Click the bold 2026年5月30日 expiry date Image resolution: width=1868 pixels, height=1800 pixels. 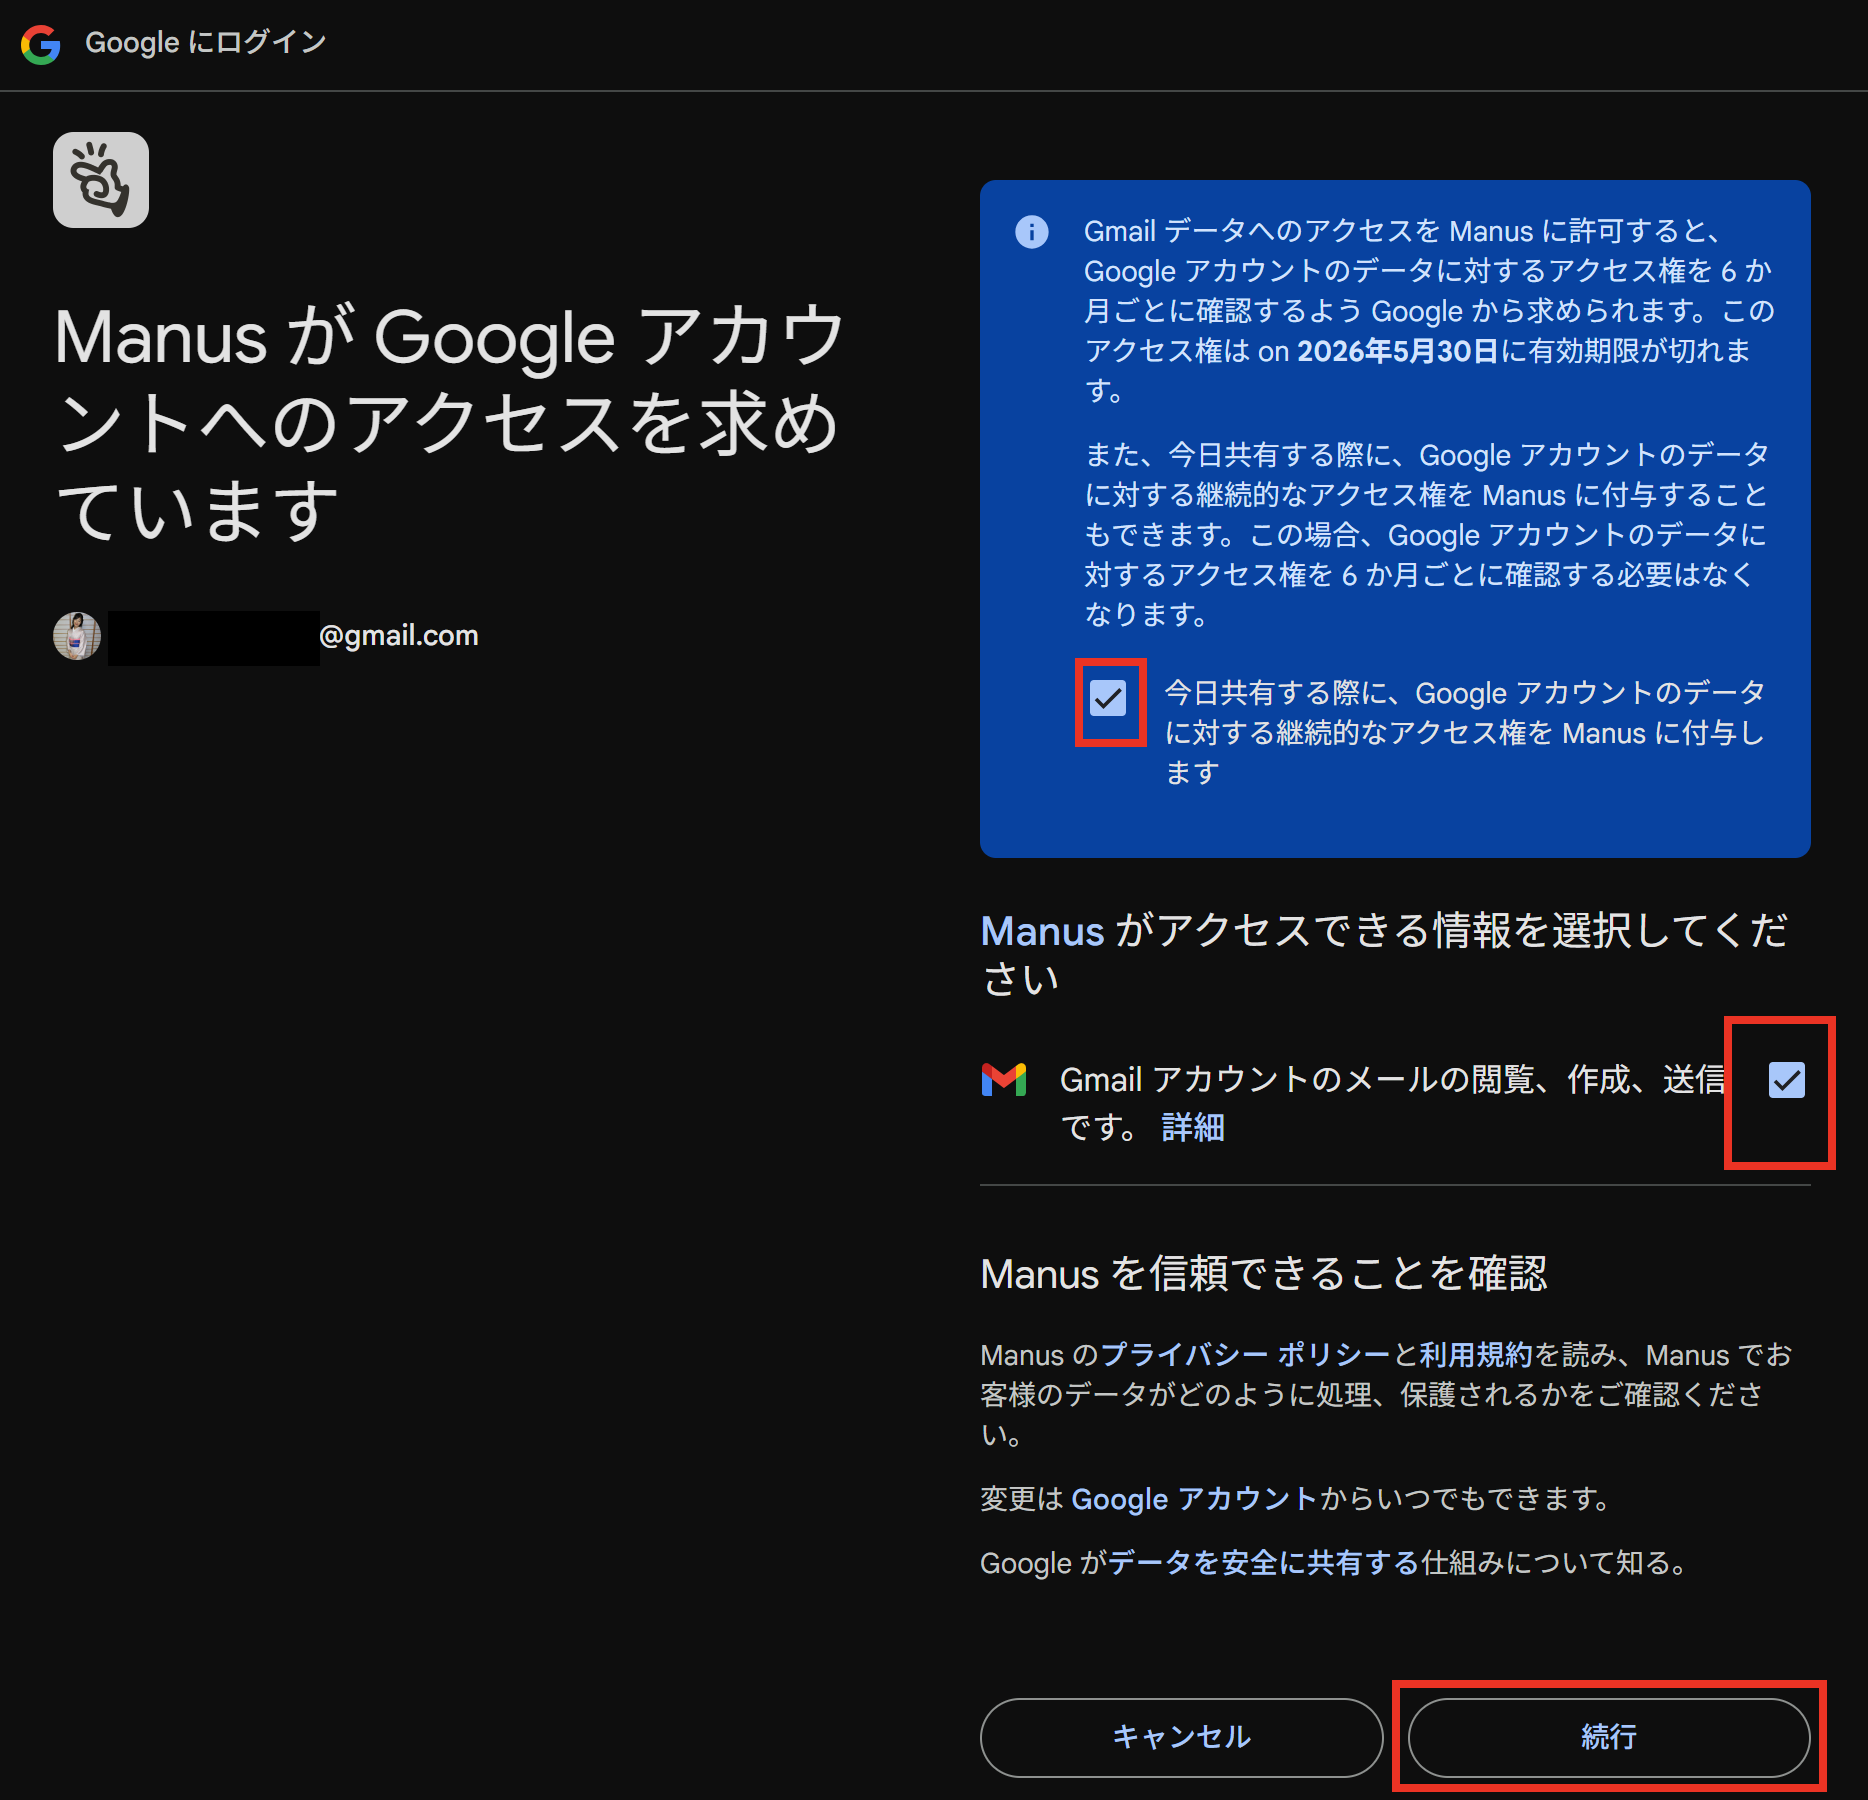point(1397,351)
